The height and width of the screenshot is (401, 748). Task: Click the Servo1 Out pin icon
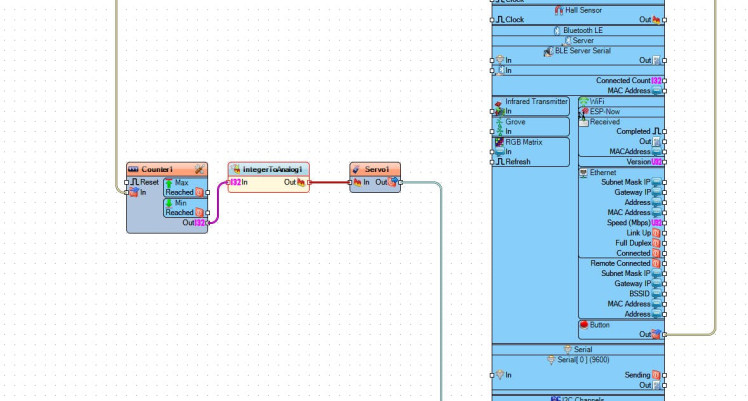point(394,182)
